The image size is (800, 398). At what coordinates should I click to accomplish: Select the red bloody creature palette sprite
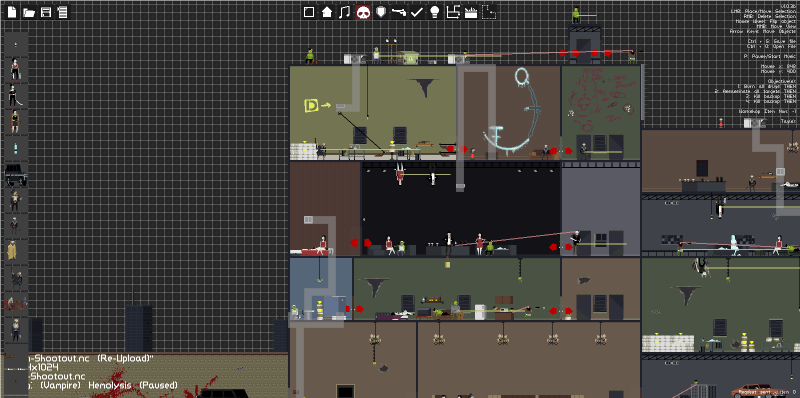[15, 305]
